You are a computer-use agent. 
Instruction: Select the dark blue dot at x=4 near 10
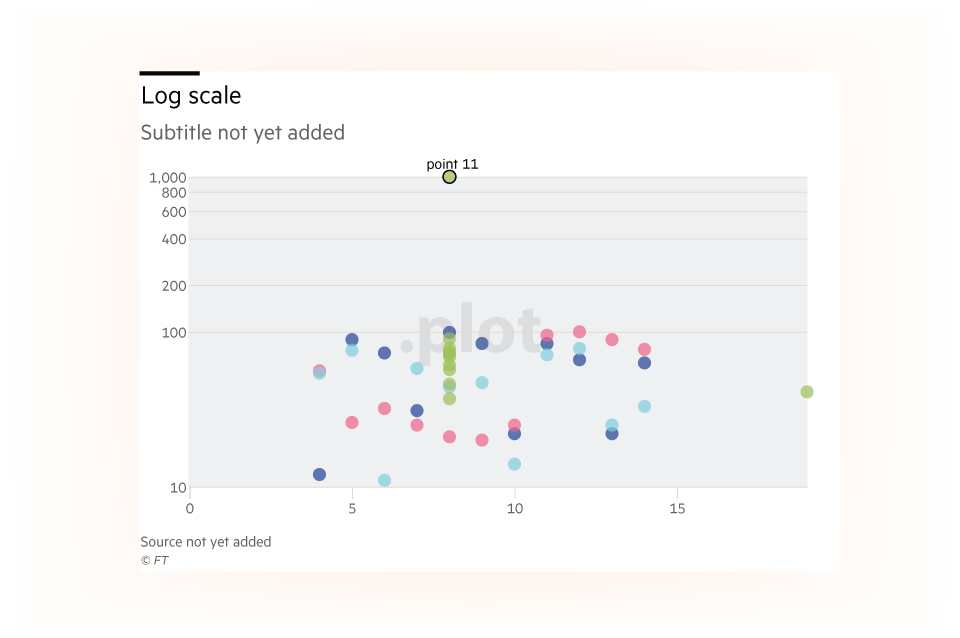click(319, 475)
